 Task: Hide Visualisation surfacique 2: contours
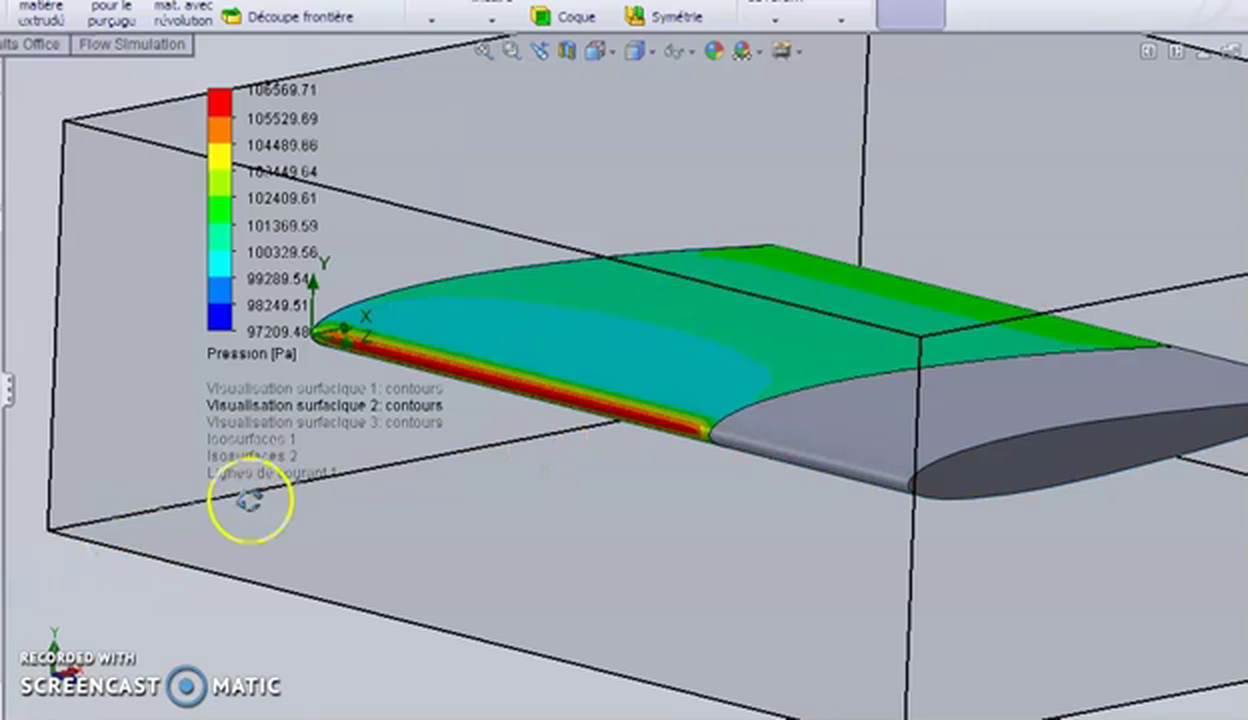(324, 405)
